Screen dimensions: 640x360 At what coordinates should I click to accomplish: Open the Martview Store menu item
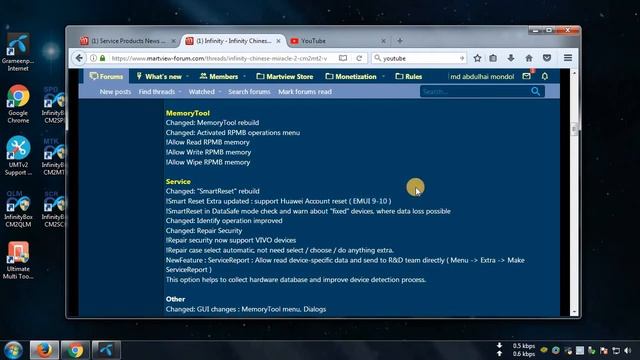(x=284, y=76)
